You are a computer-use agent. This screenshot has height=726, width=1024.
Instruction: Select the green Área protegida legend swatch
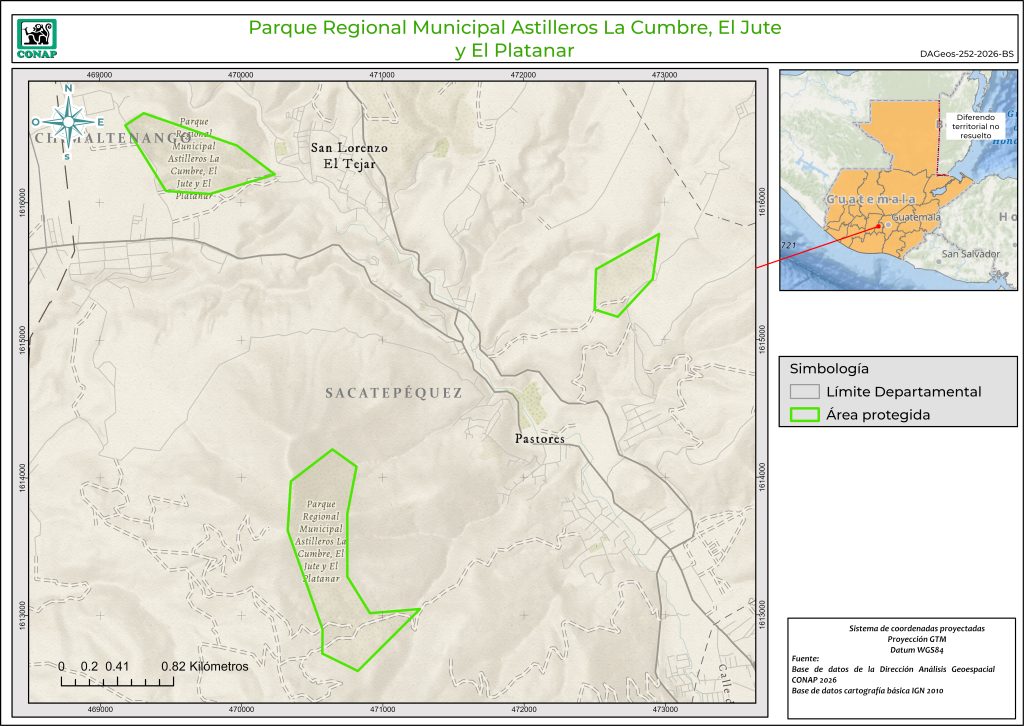pyautogui.click(x=805, y=416)
